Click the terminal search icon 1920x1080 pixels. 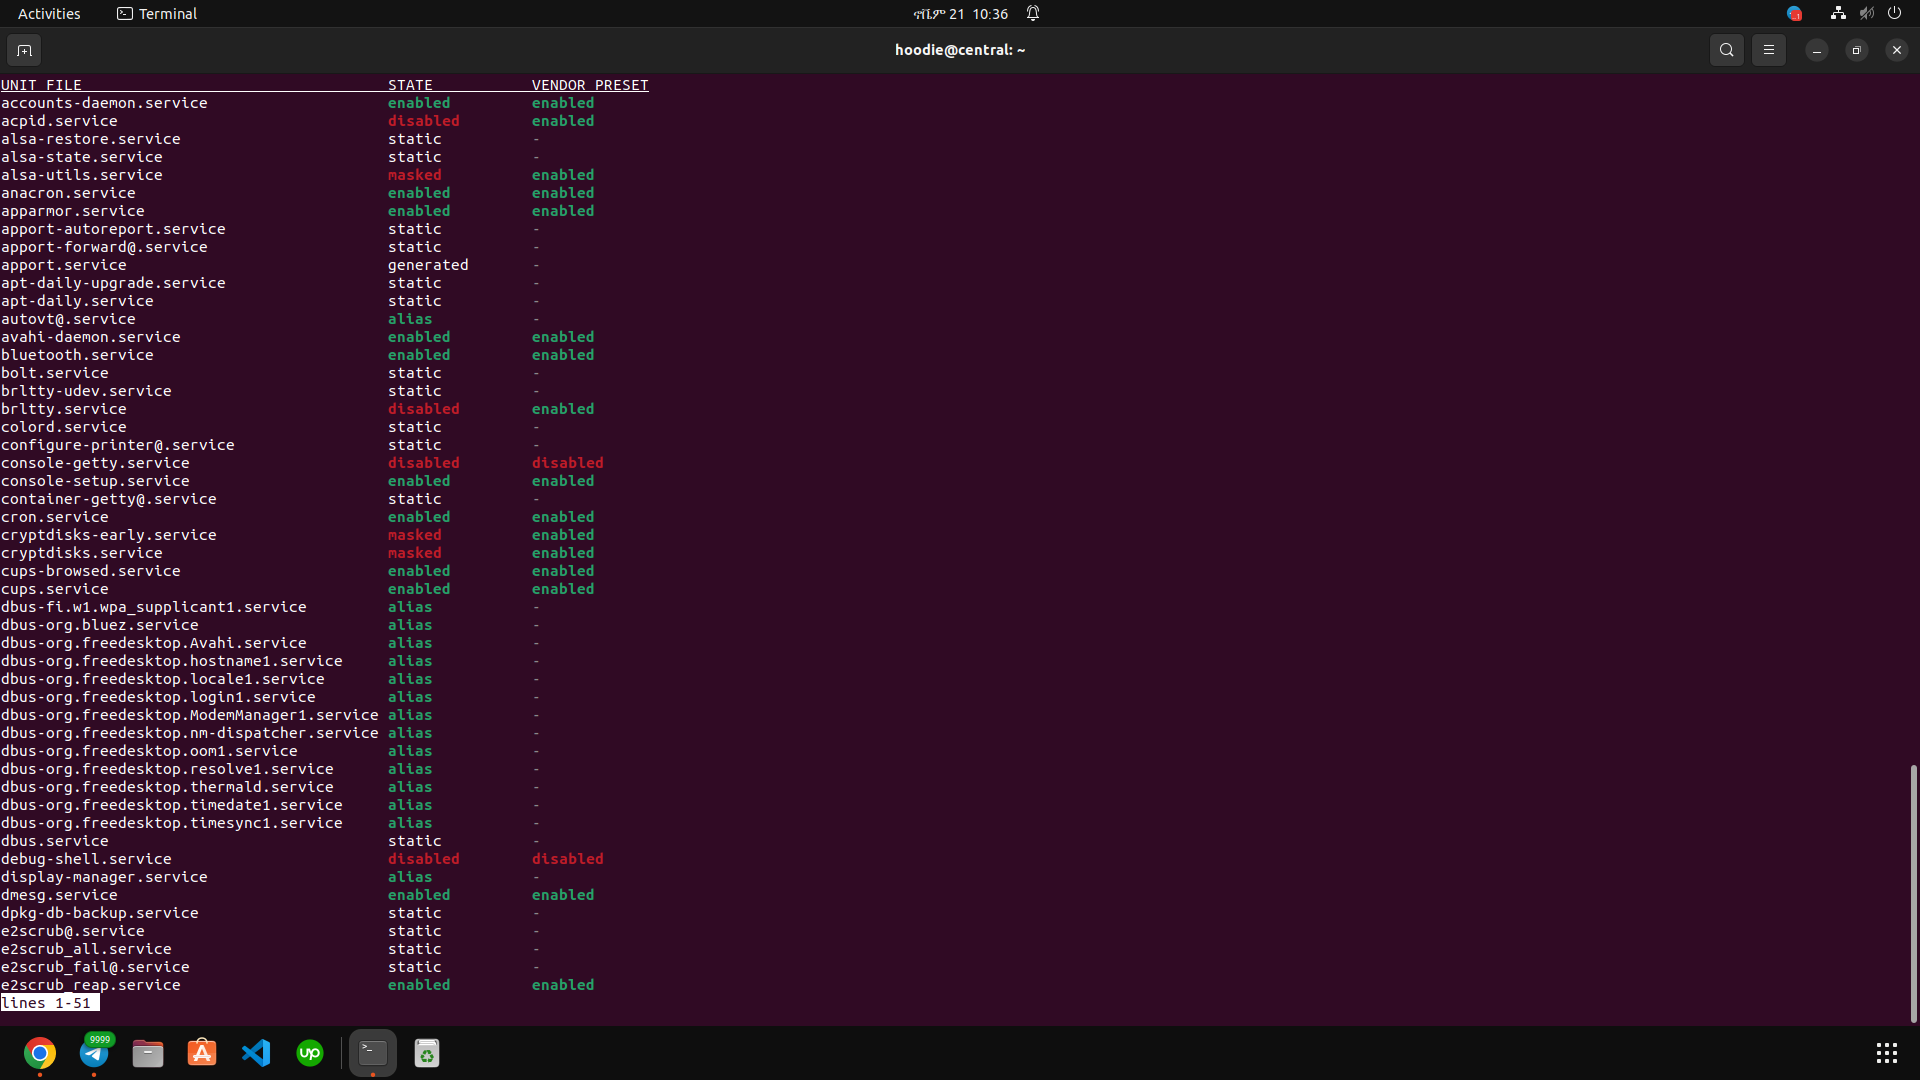[1726, 50]
